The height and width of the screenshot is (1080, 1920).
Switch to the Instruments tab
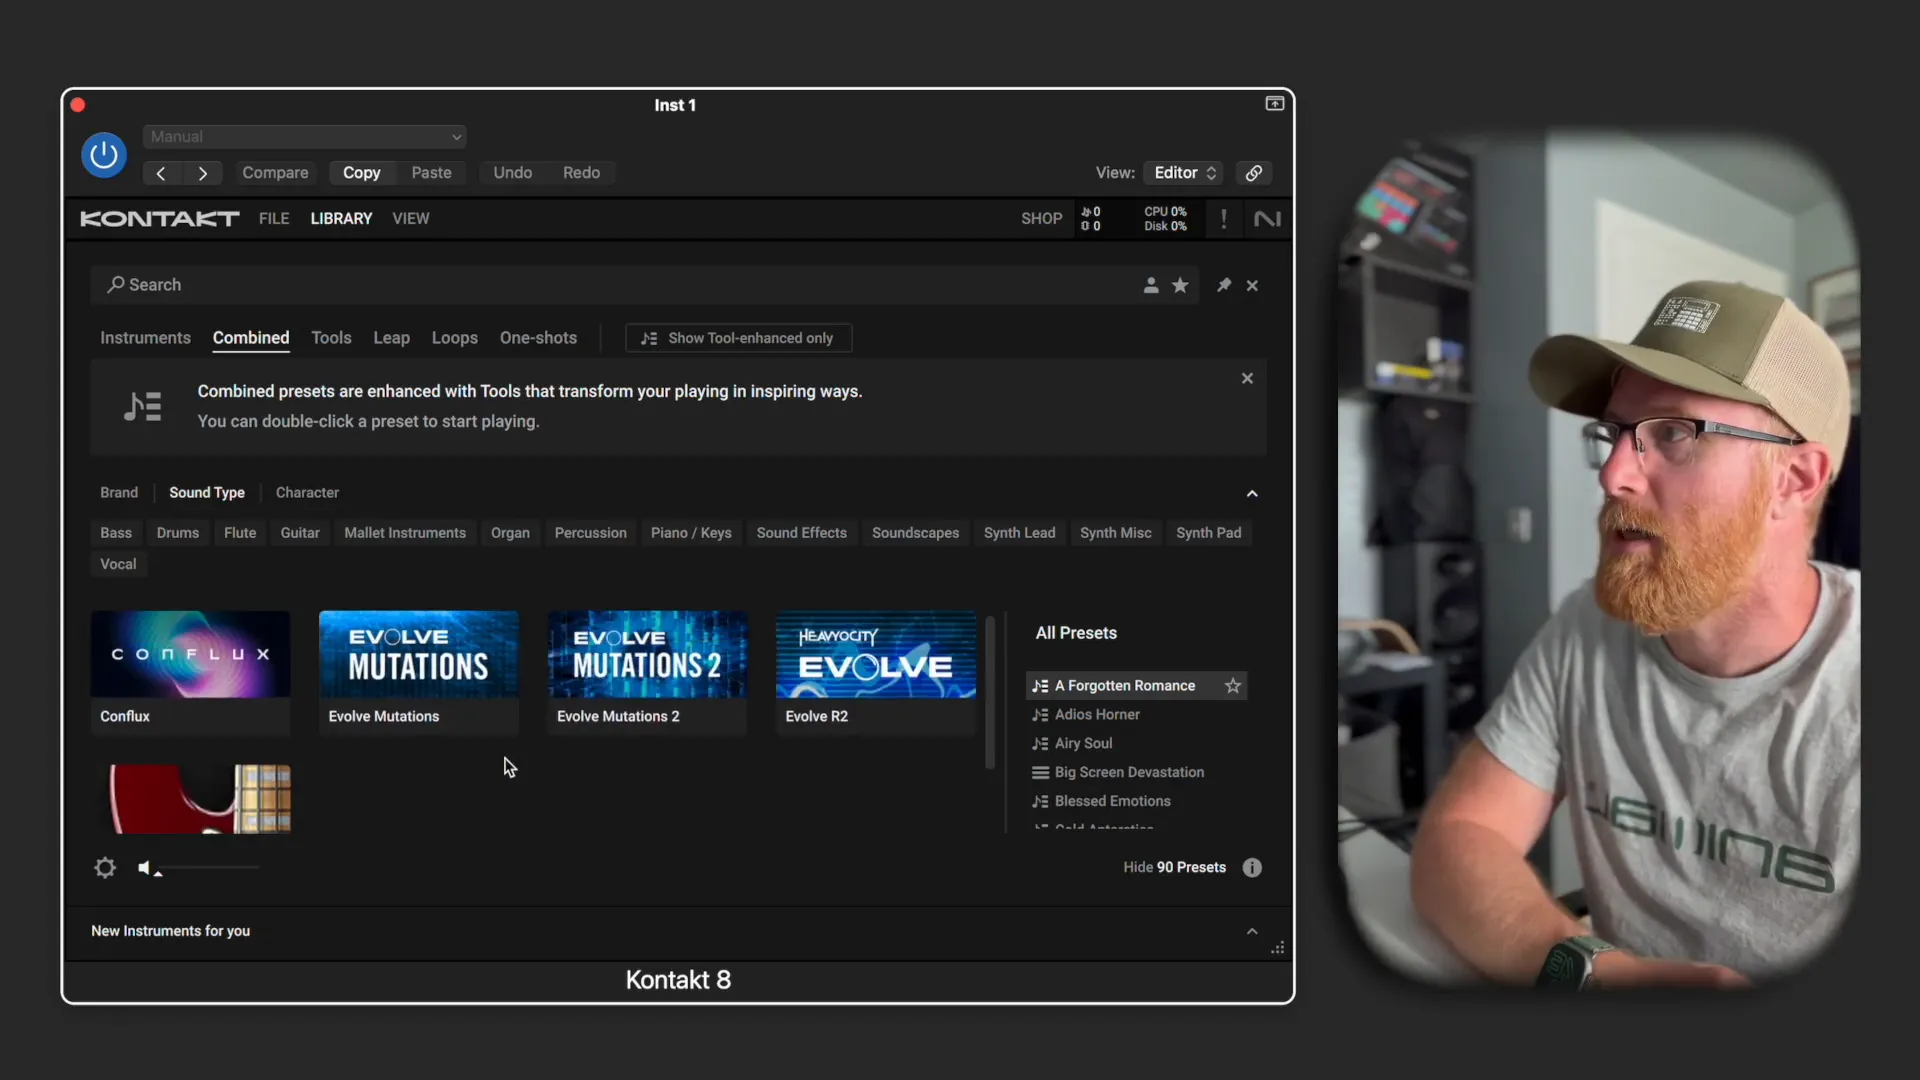pos(145,338)
